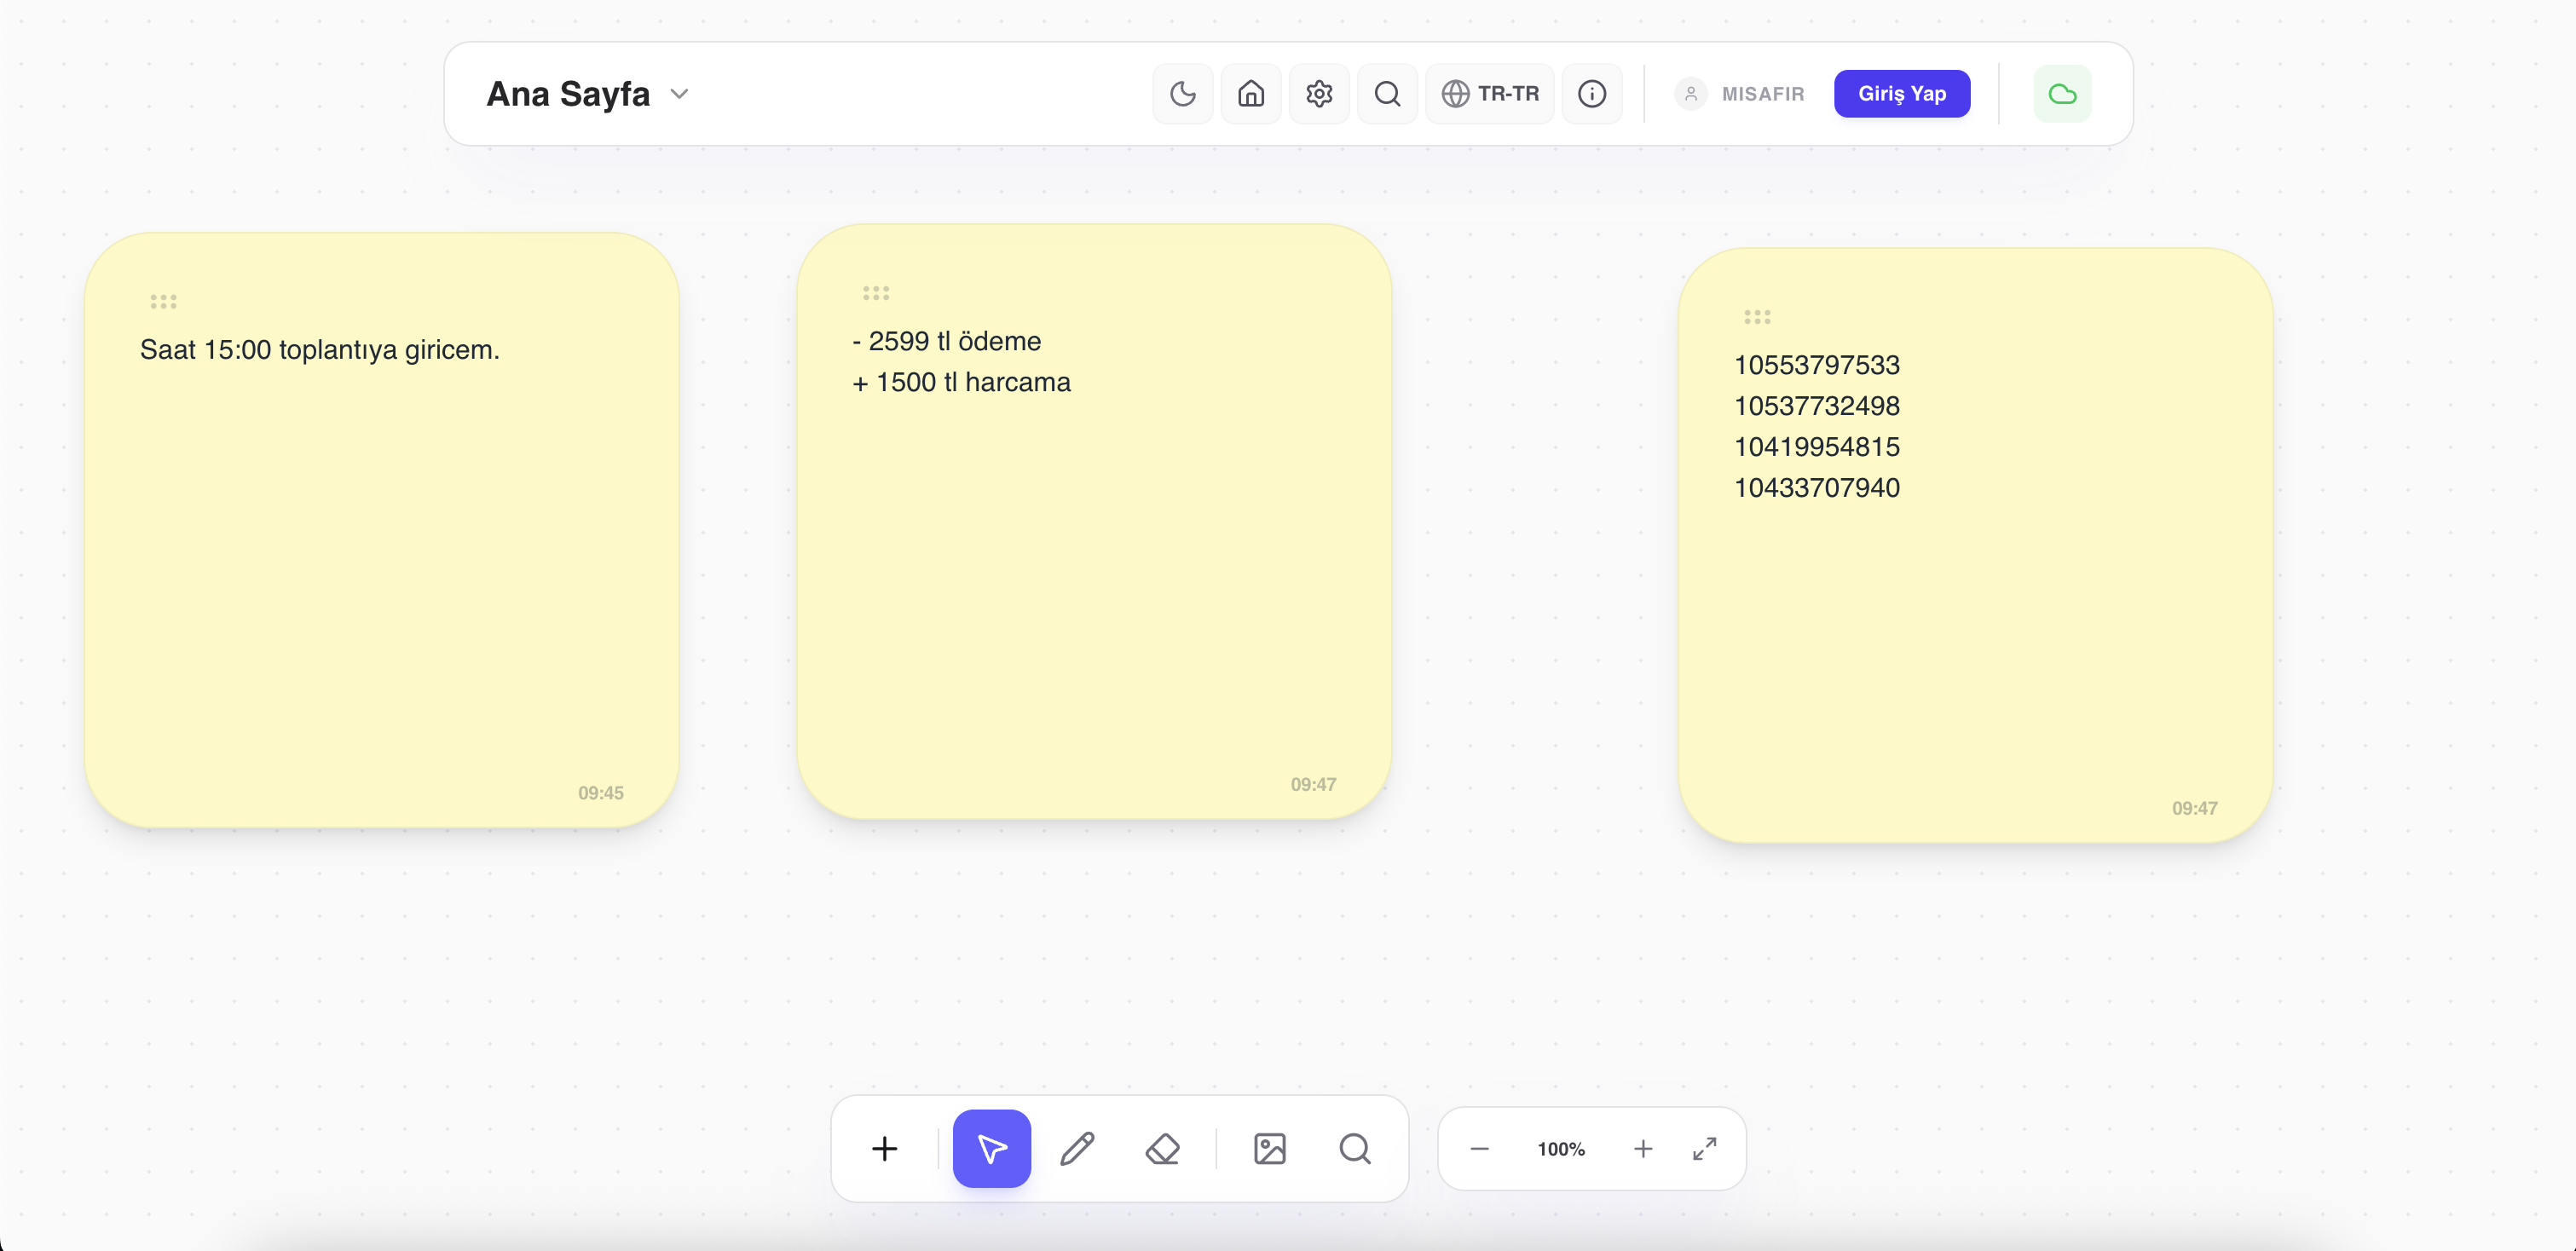Select the eraser tool
2576x1251 pixels.
pyautogui.click(x=1162, y=1148)
